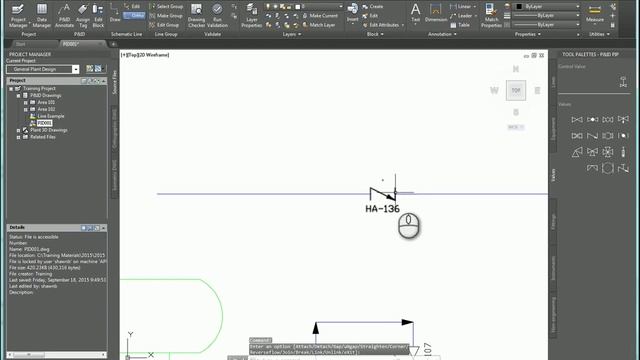Viewport: 640px width, 360px height.
Task: Click the Valves tab in Tool Palettes
Action: click(x=553, y=176)
